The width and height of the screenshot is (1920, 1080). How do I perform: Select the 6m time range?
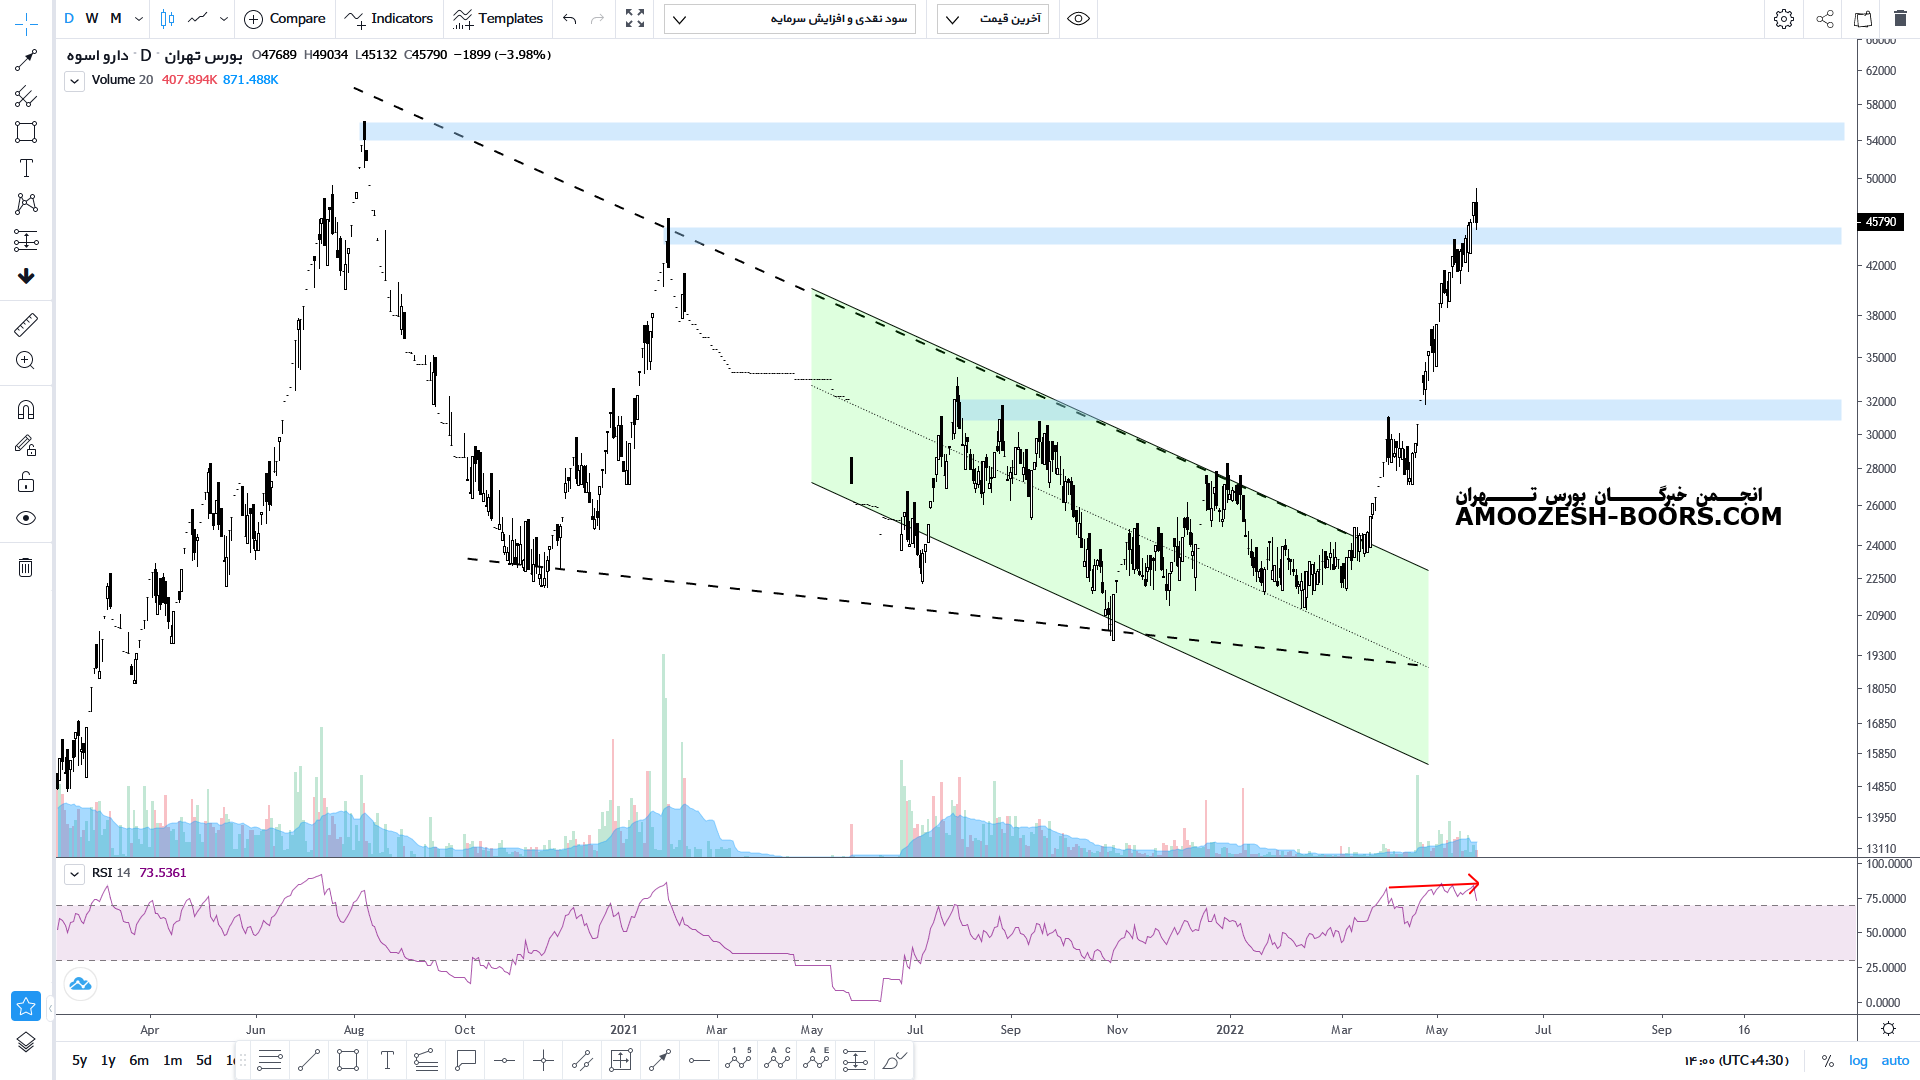(x=139, y=1060)
